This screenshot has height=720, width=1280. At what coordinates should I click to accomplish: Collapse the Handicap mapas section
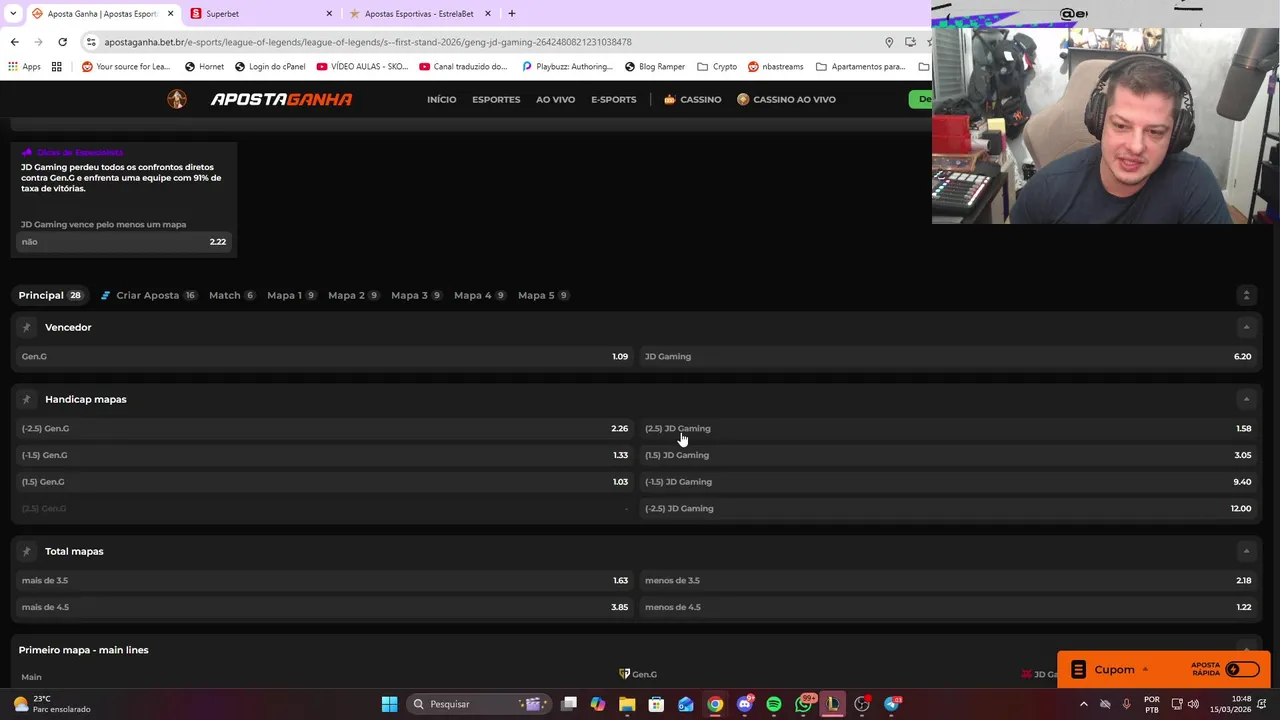click(x=1246, y=399)
